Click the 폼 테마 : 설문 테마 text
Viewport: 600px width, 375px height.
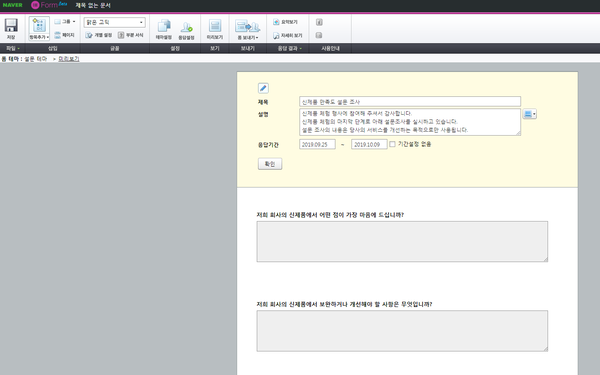(x=24, y=59)
